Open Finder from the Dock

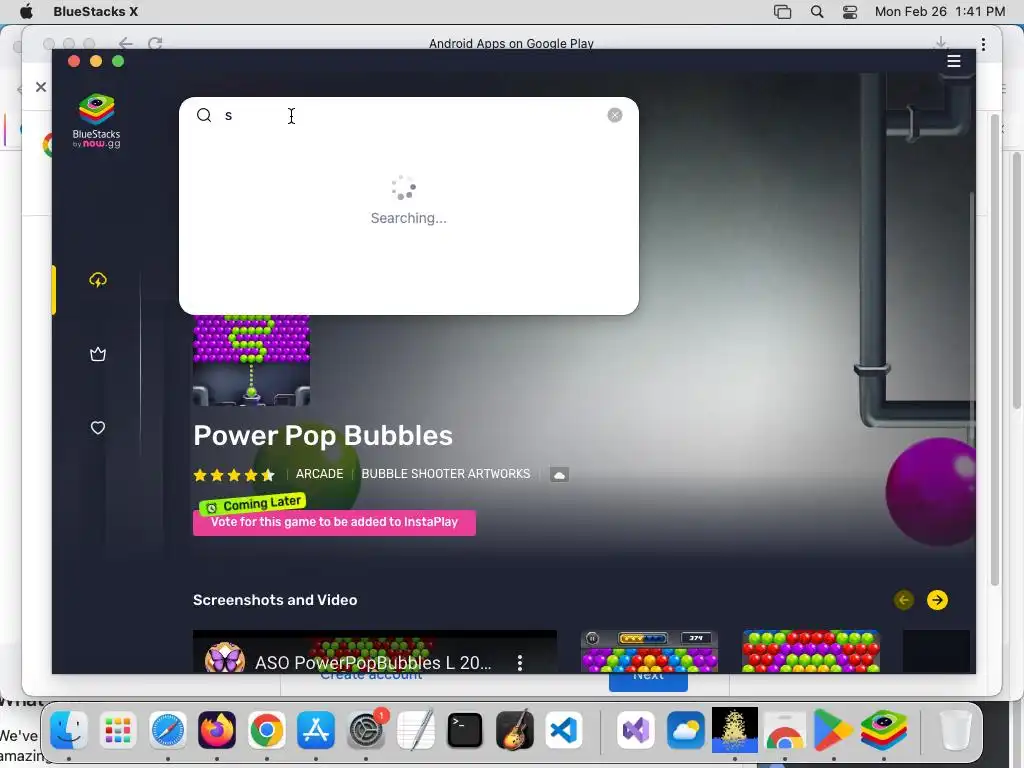(x=69, y=730)
